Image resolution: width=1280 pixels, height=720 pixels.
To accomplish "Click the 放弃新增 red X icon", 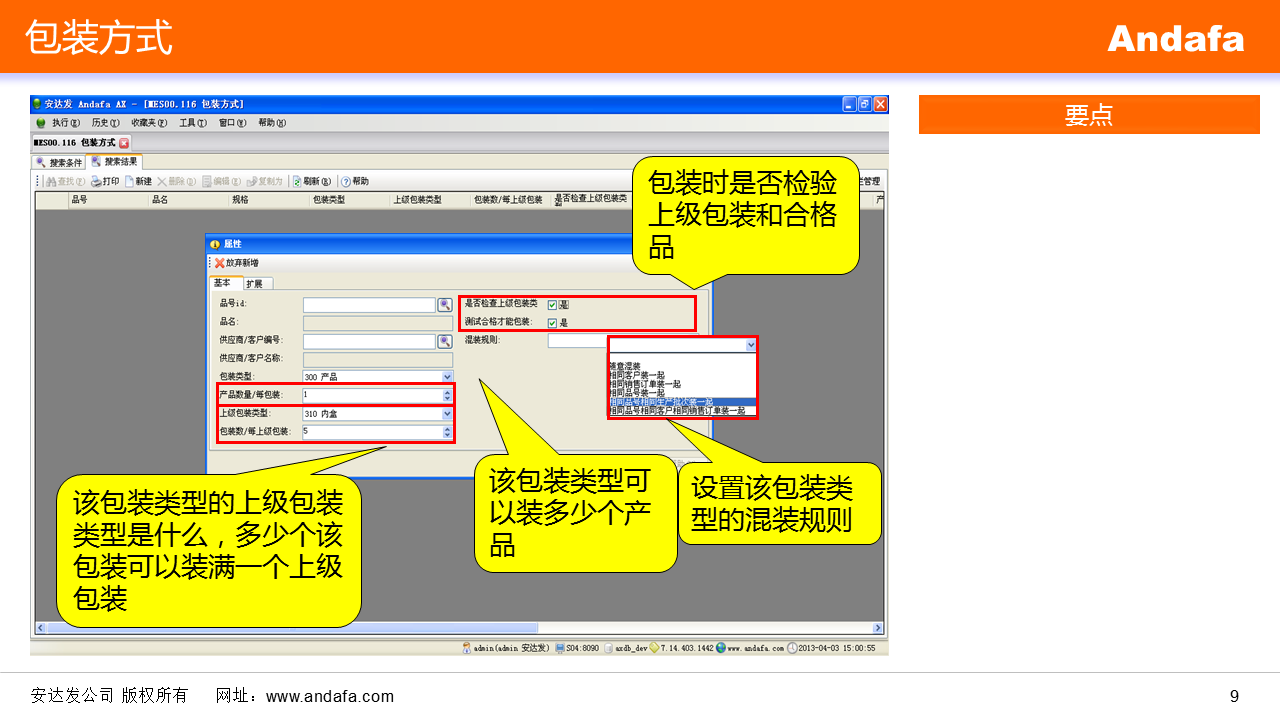I will [219, 263].
